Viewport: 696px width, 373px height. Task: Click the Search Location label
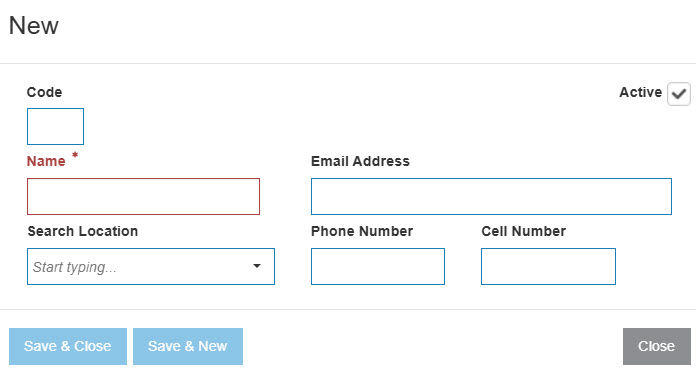coord(83,231)
